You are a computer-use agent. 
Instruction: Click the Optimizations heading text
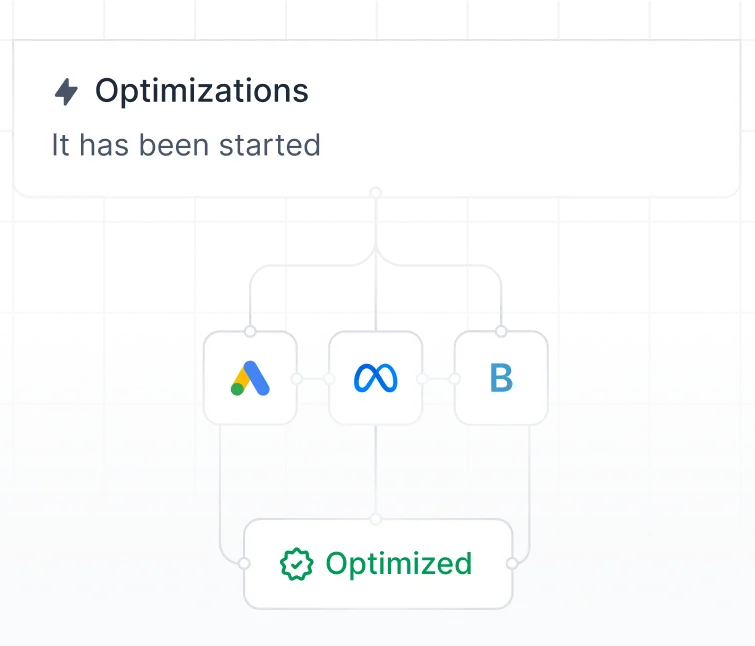202,90
